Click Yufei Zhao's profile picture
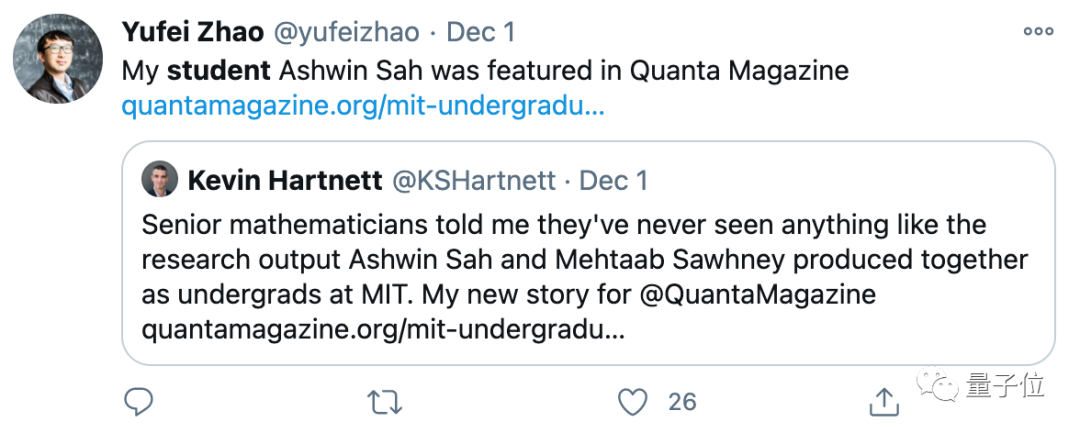The image size is (1080, 433). click(58, 61)
